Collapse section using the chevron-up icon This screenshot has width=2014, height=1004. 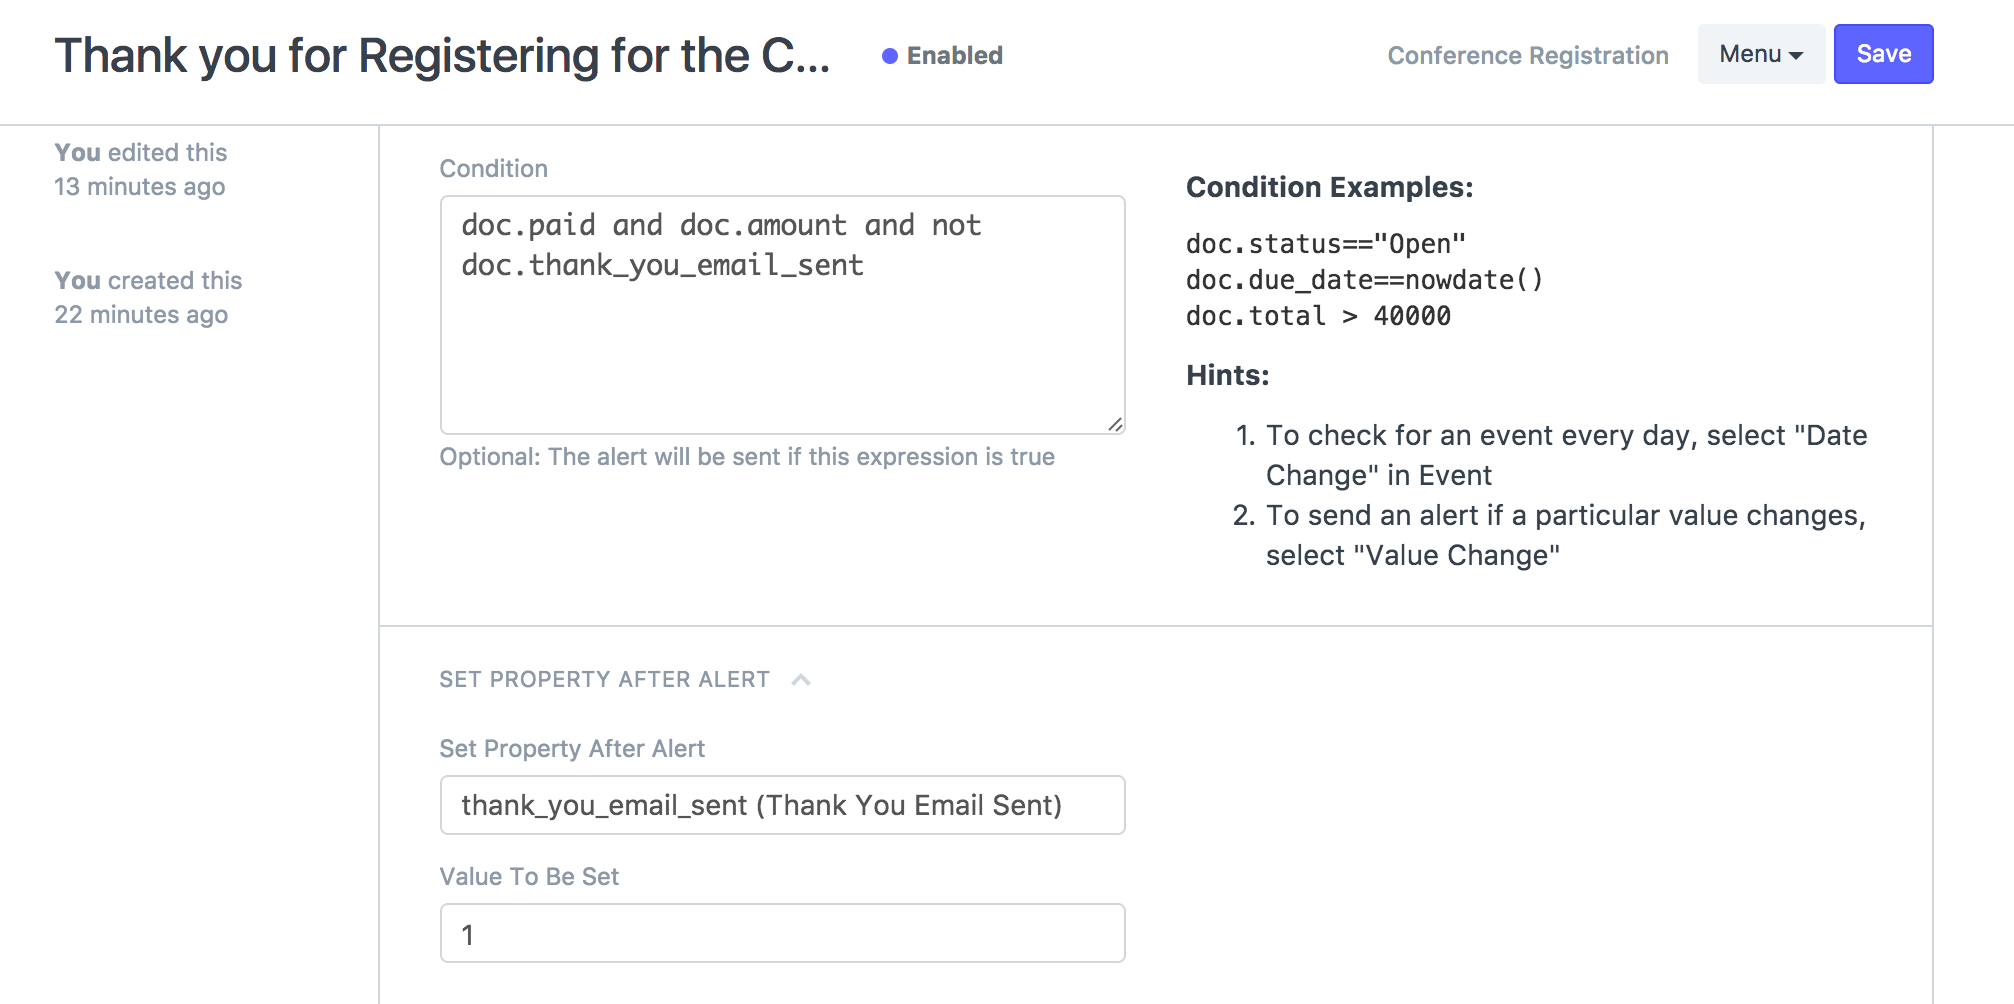pyautogui.click(x=800, y=680)
